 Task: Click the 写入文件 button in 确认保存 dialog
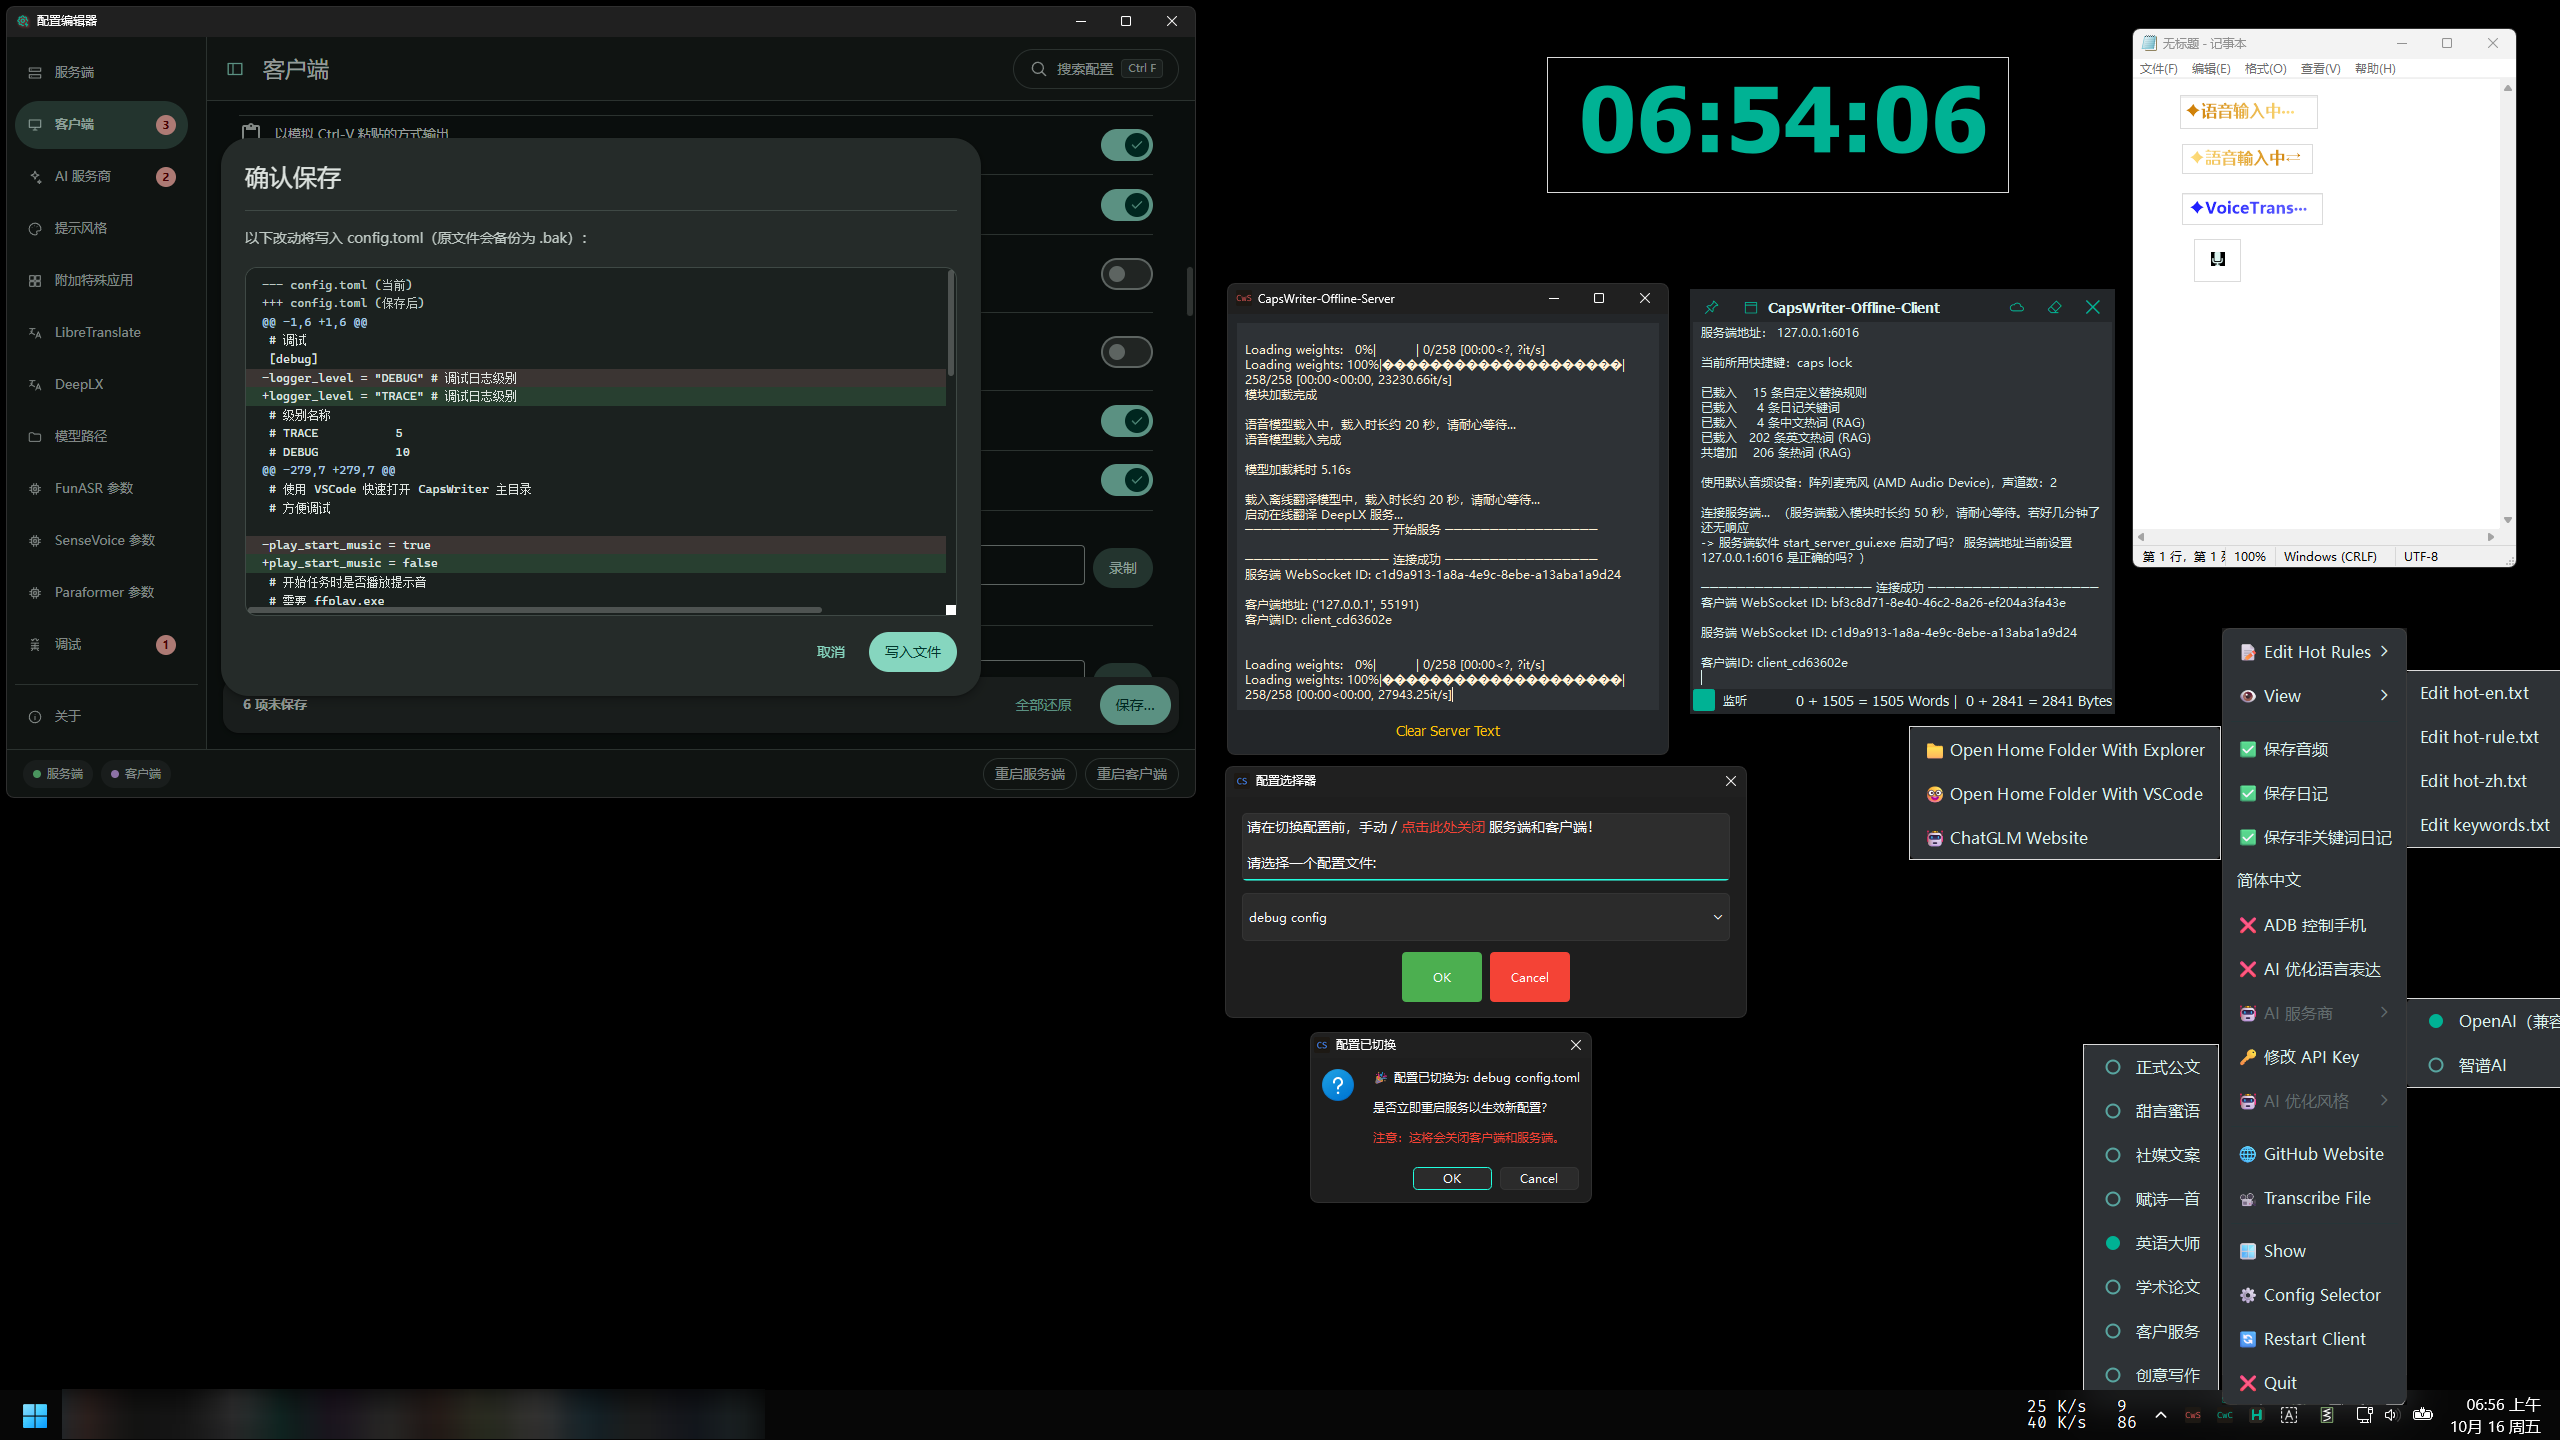[912, 652]
